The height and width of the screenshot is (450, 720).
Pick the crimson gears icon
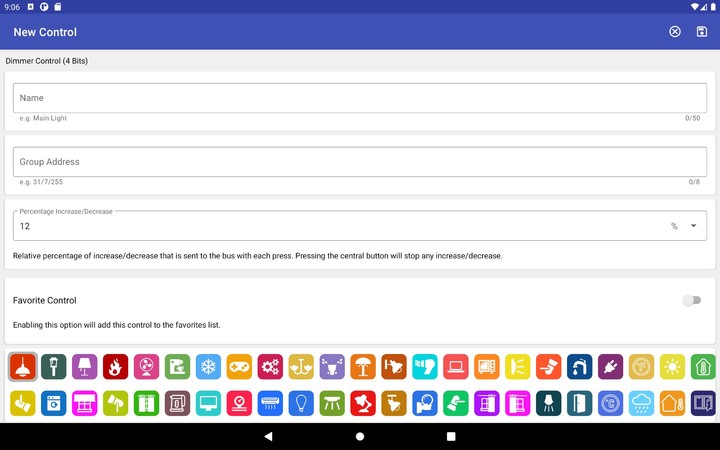270,366
